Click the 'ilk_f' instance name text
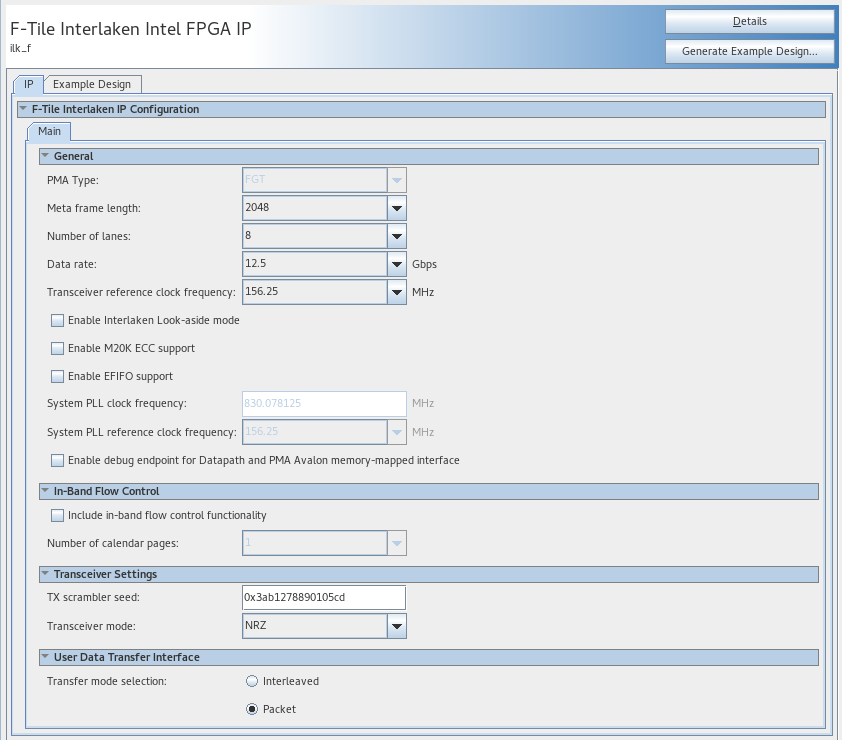The width and height of the screenshot is (842, 740). point(20,48)
